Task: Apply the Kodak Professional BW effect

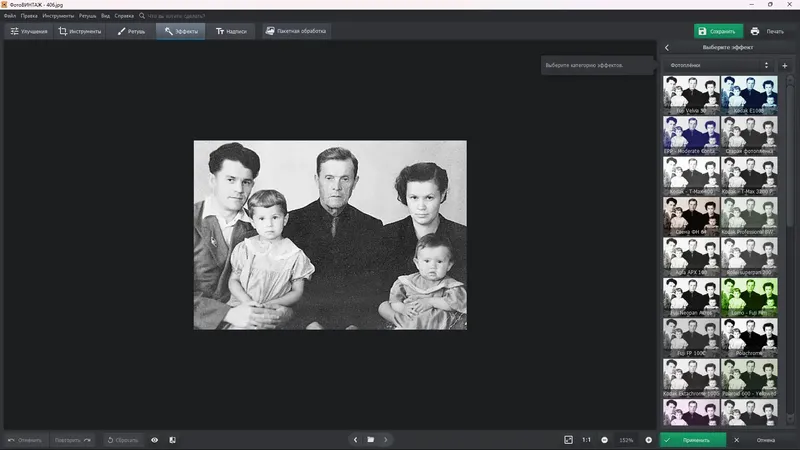Action: click(749, 216)
